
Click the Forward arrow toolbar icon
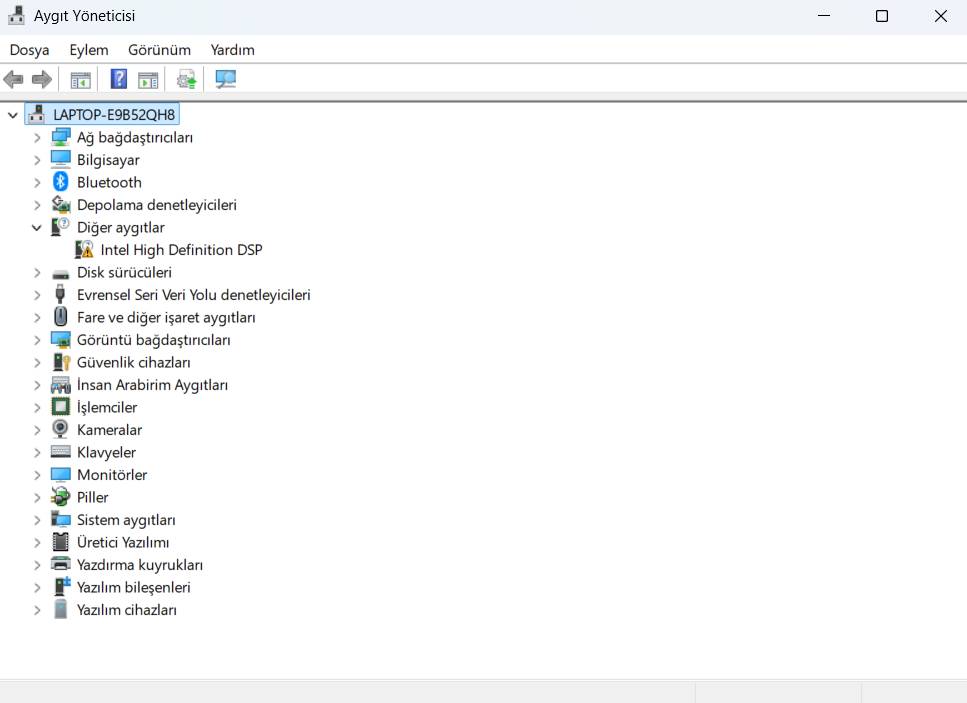pyautogui.click(x=42, y=80)
